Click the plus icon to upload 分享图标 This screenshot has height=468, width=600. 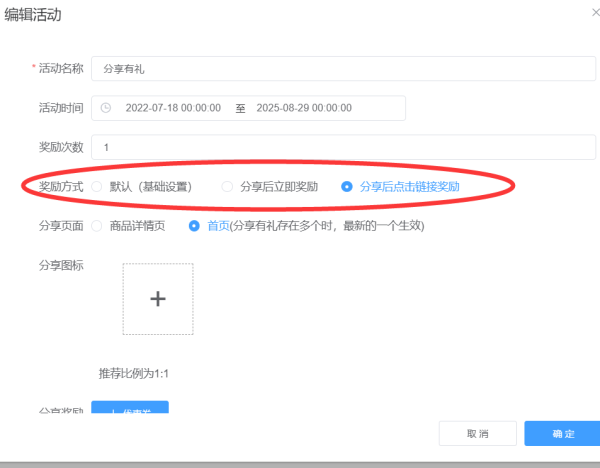(158, 299)
